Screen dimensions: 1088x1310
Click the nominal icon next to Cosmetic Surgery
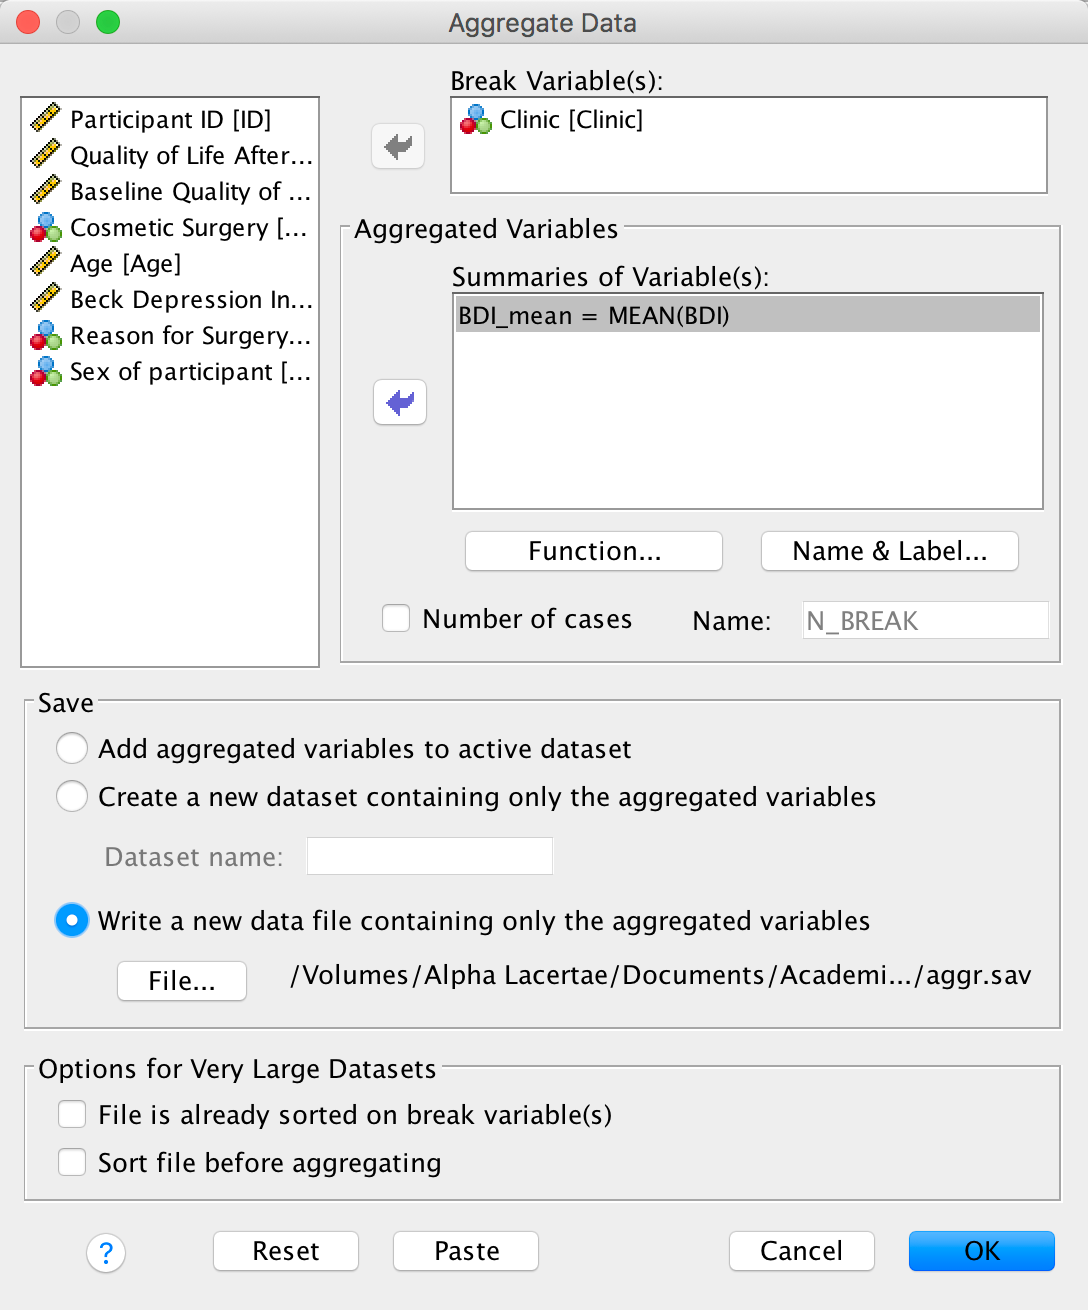tap(45, 228)
